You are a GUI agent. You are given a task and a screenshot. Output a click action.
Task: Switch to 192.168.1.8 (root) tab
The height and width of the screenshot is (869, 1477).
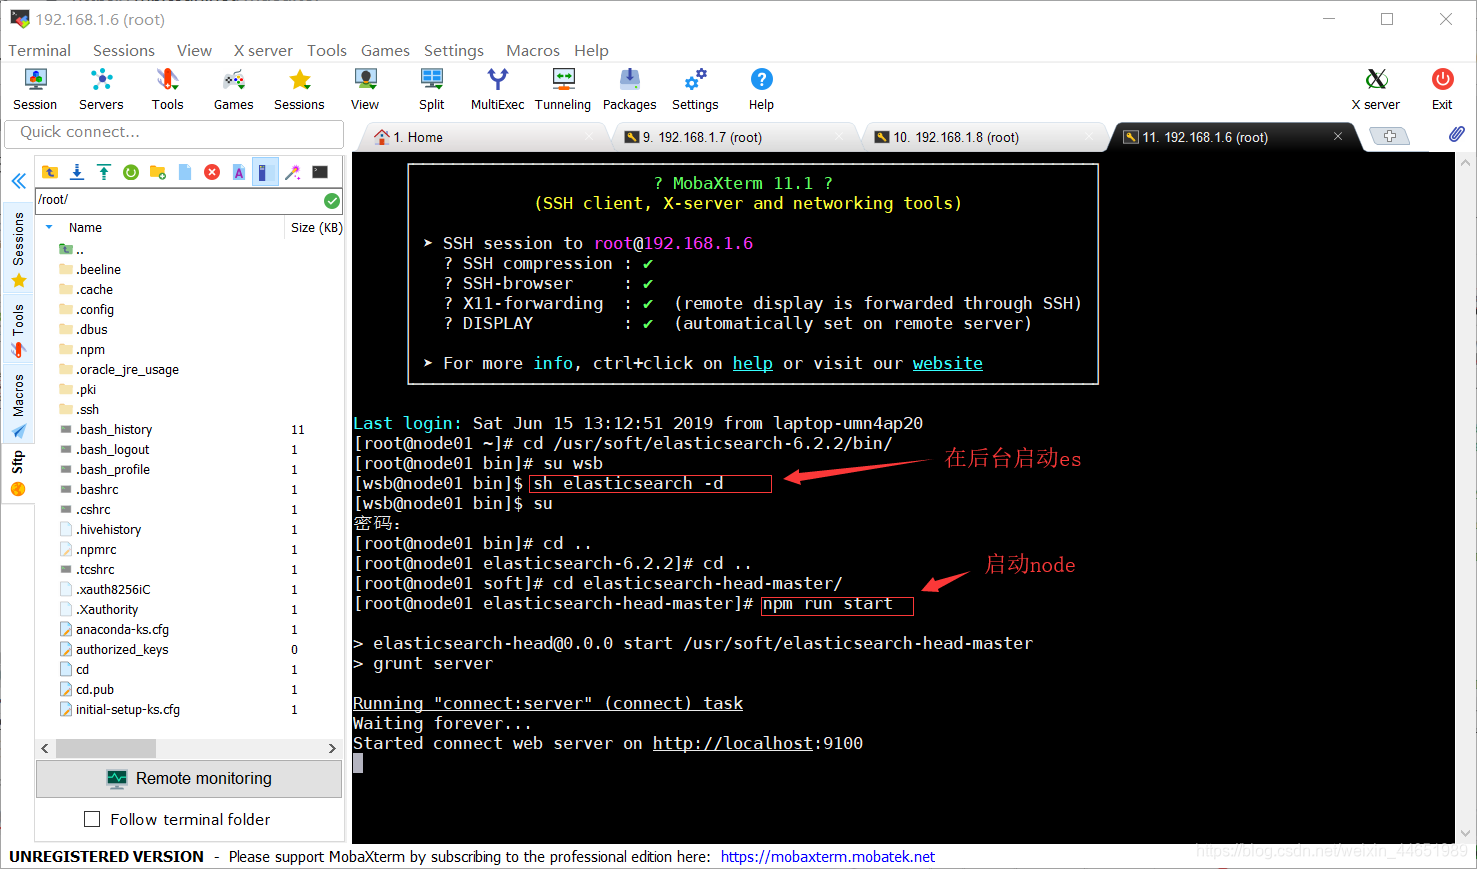[x=955, y=137]
